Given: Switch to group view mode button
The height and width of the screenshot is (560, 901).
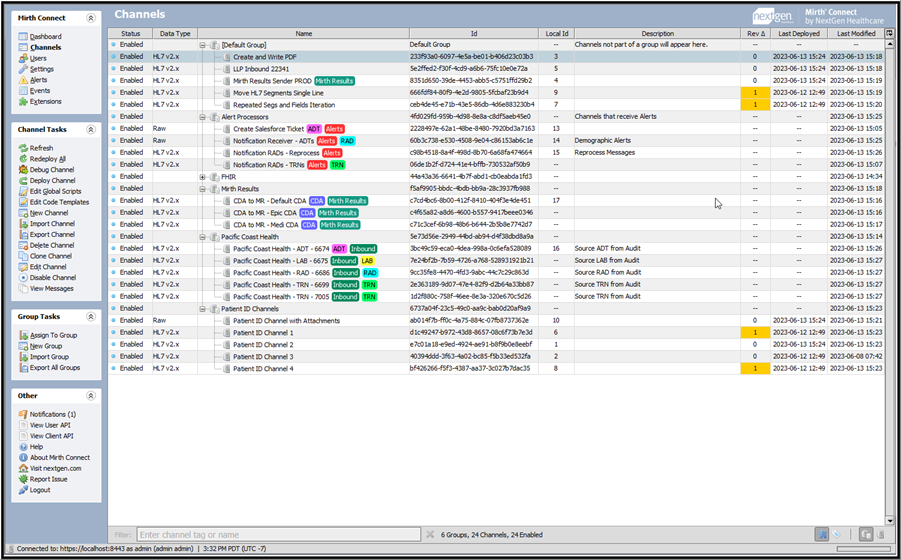Looking at the screenshot, I should click(x=866, y=535).
